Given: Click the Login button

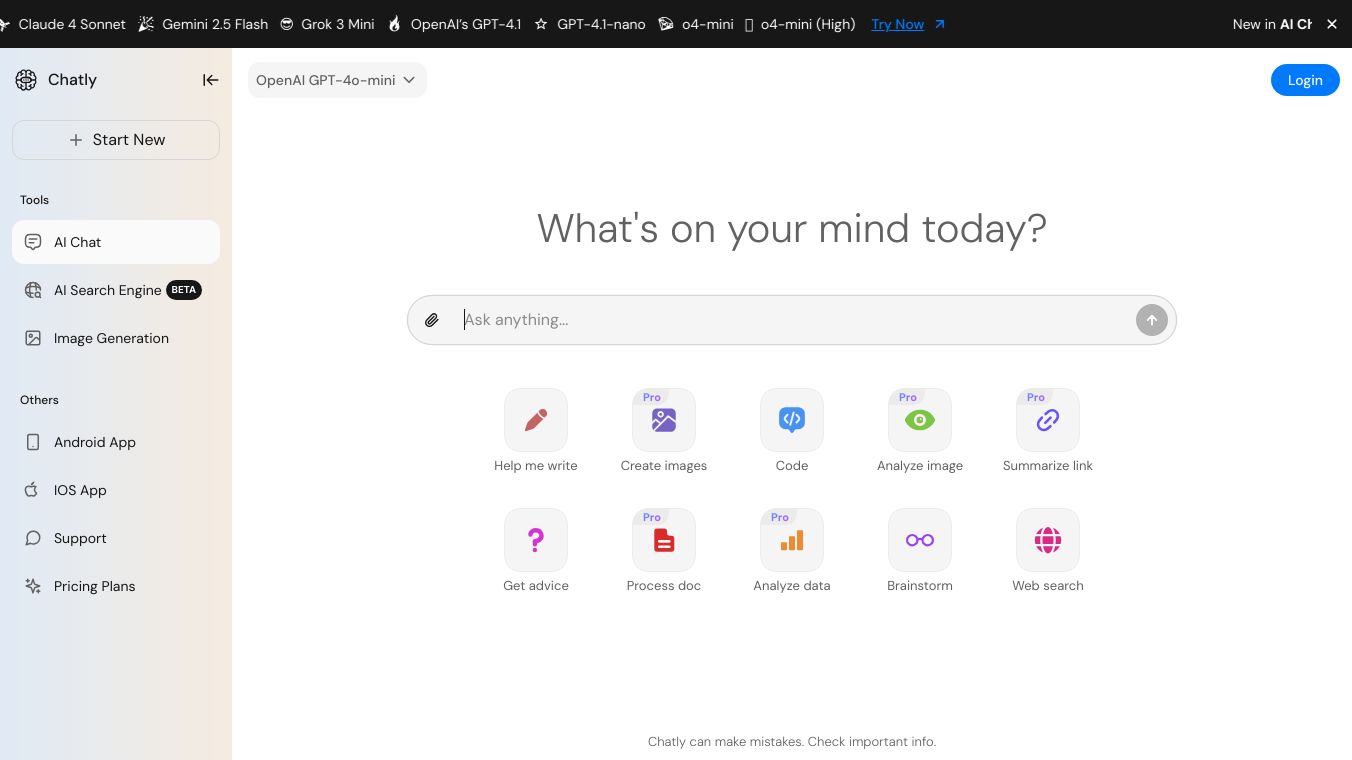Looking at the screenshot, I should (1305, 80).
